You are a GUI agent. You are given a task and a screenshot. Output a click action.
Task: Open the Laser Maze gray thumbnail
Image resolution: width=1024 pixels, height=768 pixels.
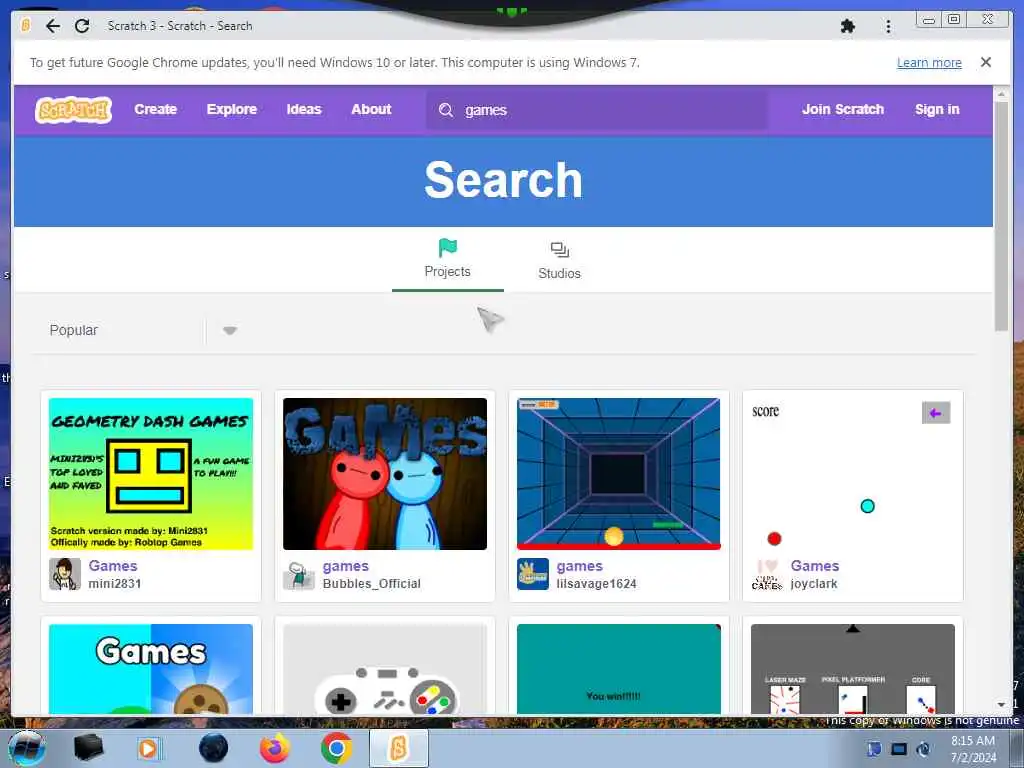tap(852, 669)
